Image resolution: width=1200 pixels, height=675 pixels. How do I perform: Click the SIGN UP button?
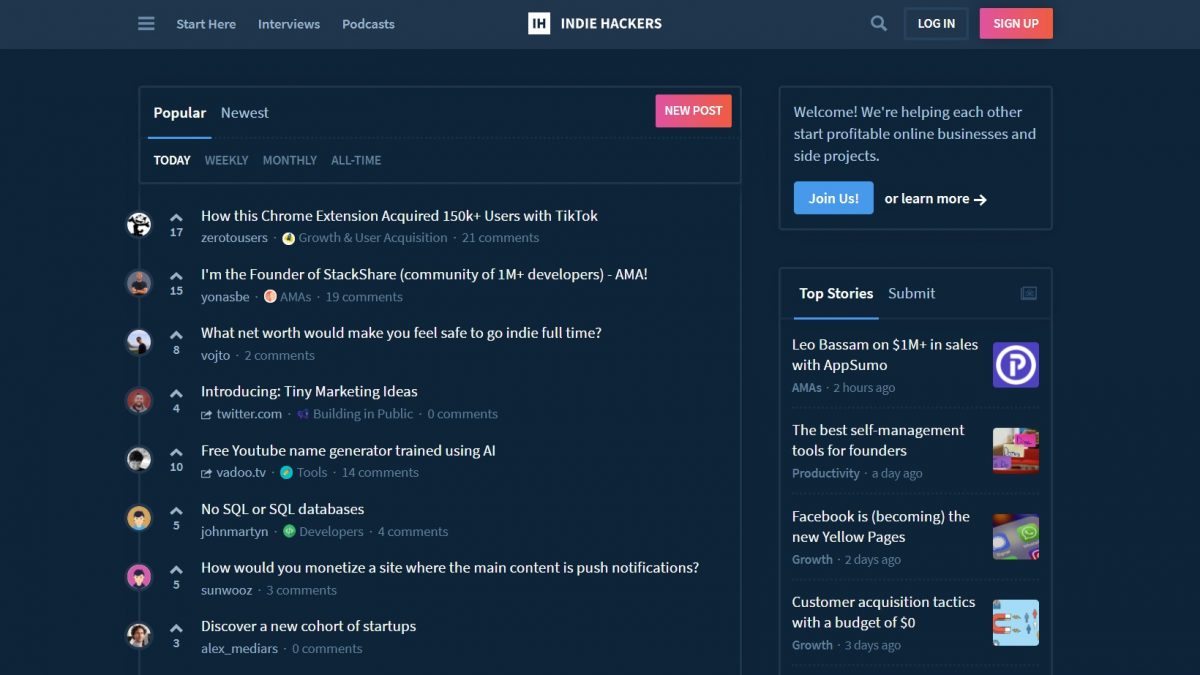click(x=1016, y=23)
